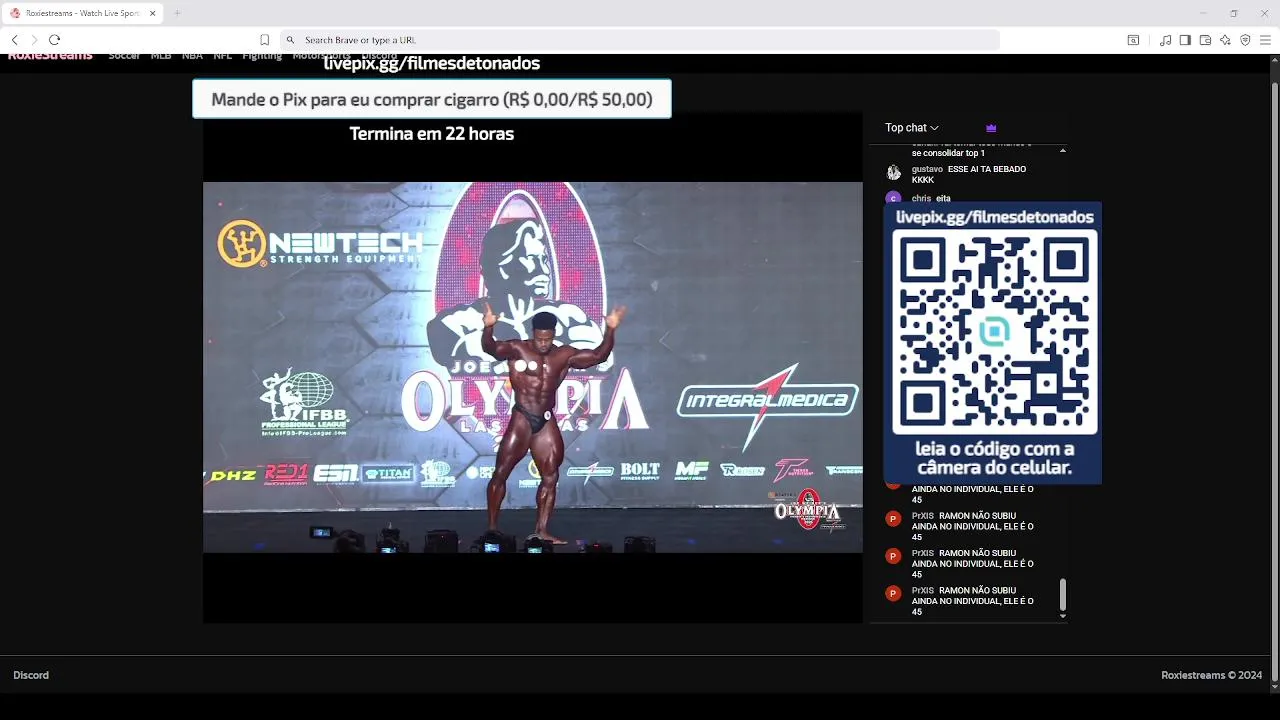
Task: Click the chat scrollbar down arrow
Action: click(x=1062, y=616)
